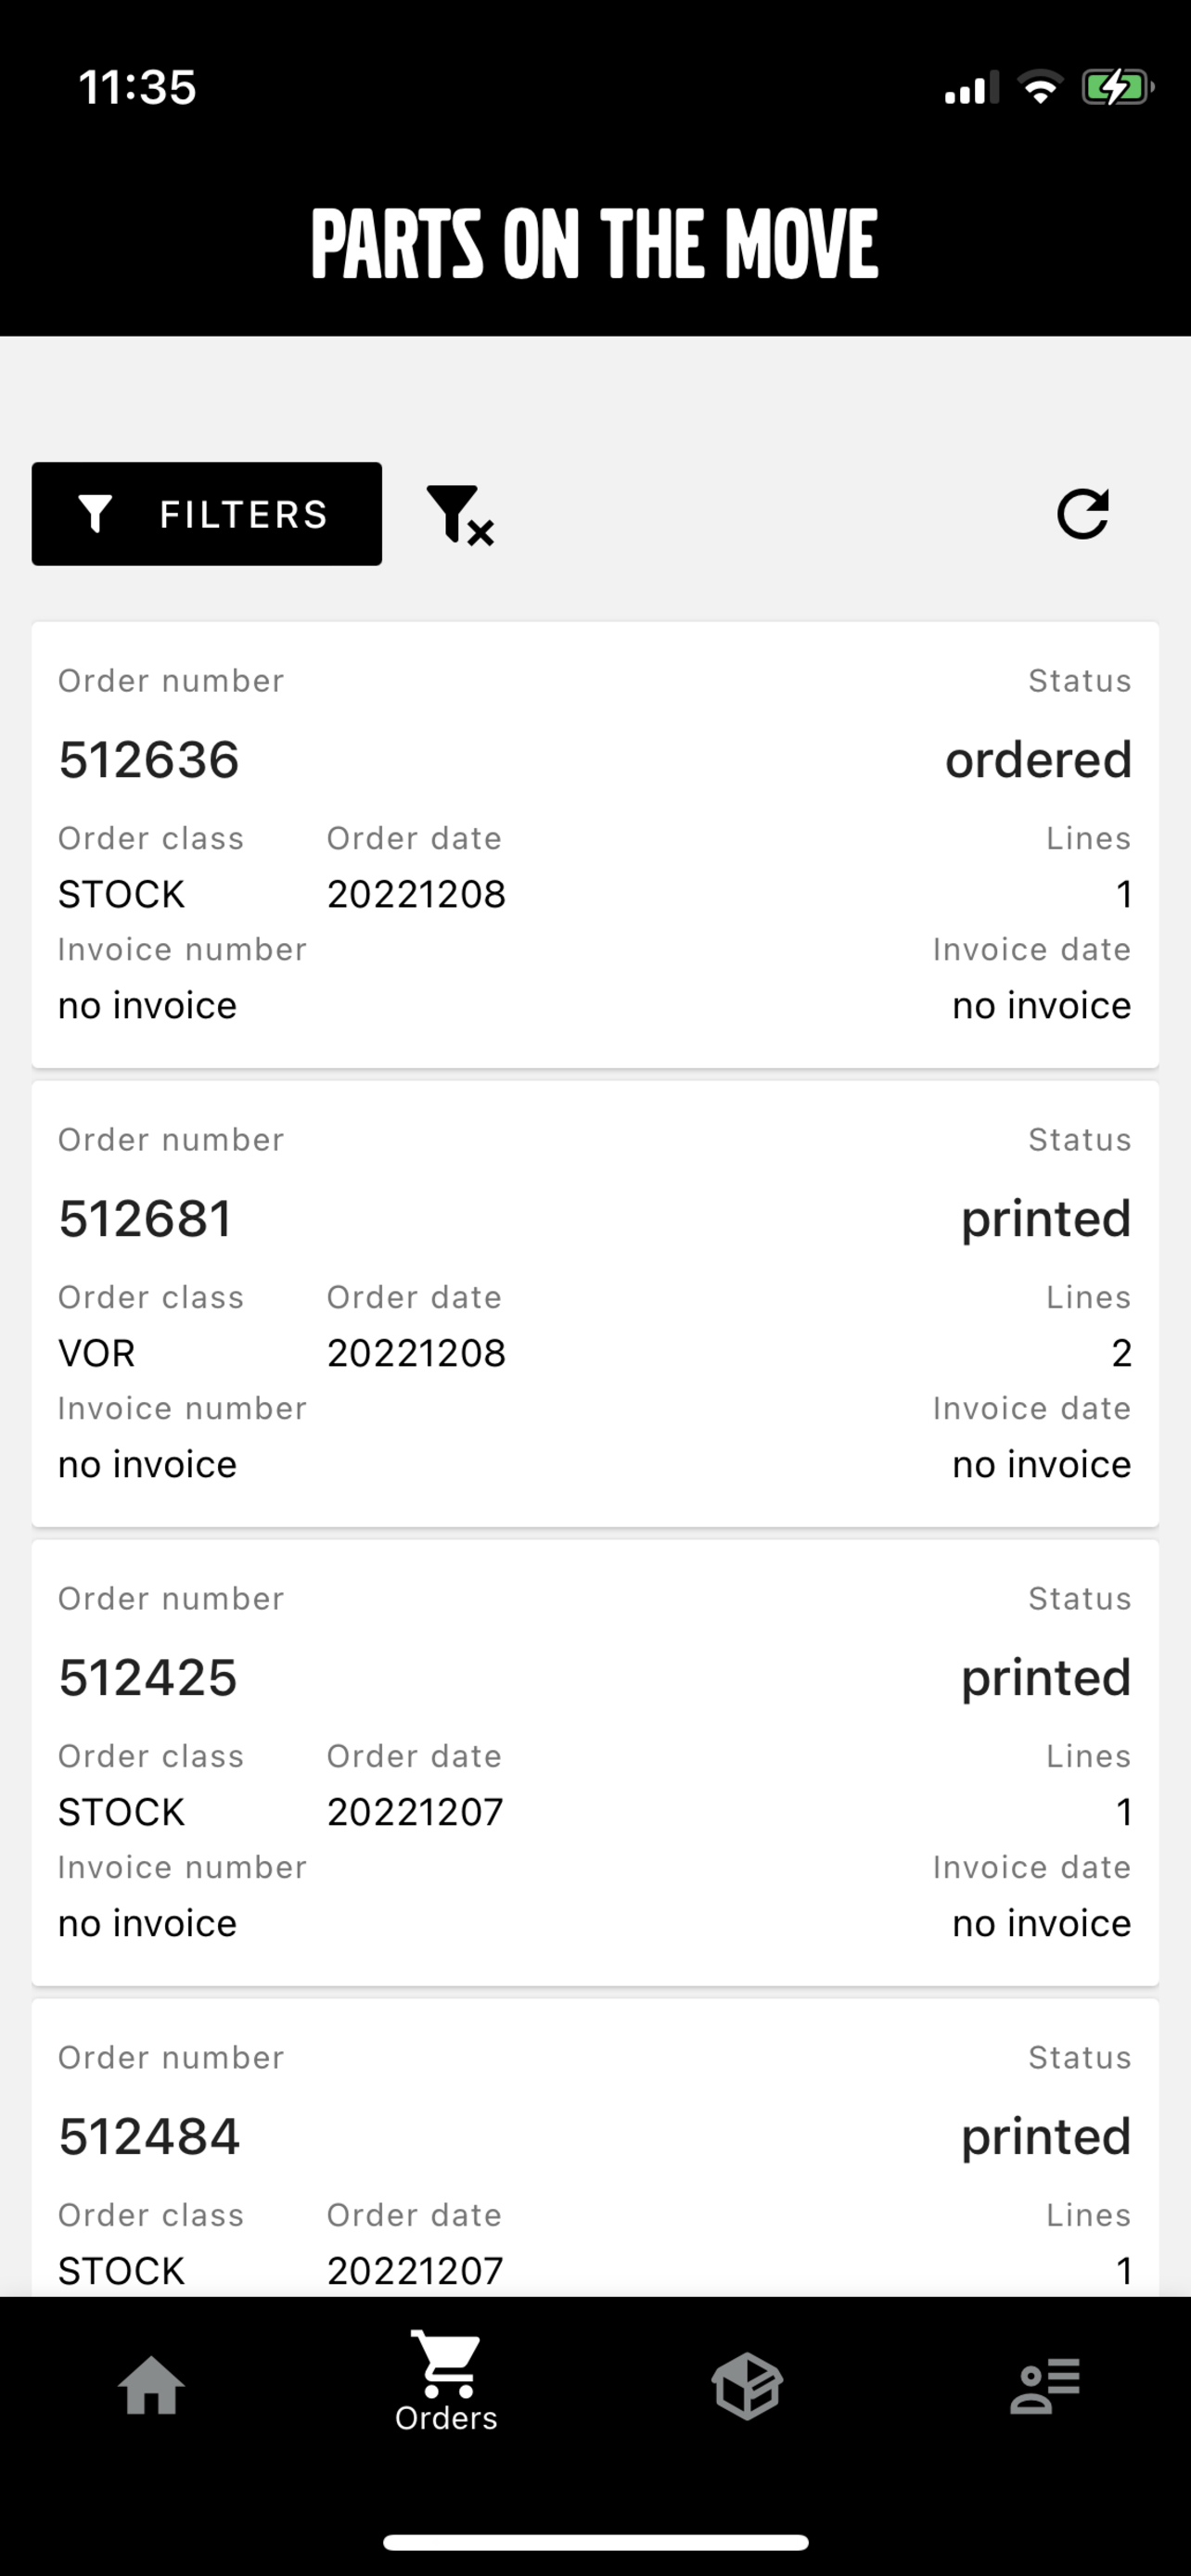This screenshot has width=1191, height=2576.
Task: Open the parts box tab
Action: pyautogui.click(x=746, y=2385)
